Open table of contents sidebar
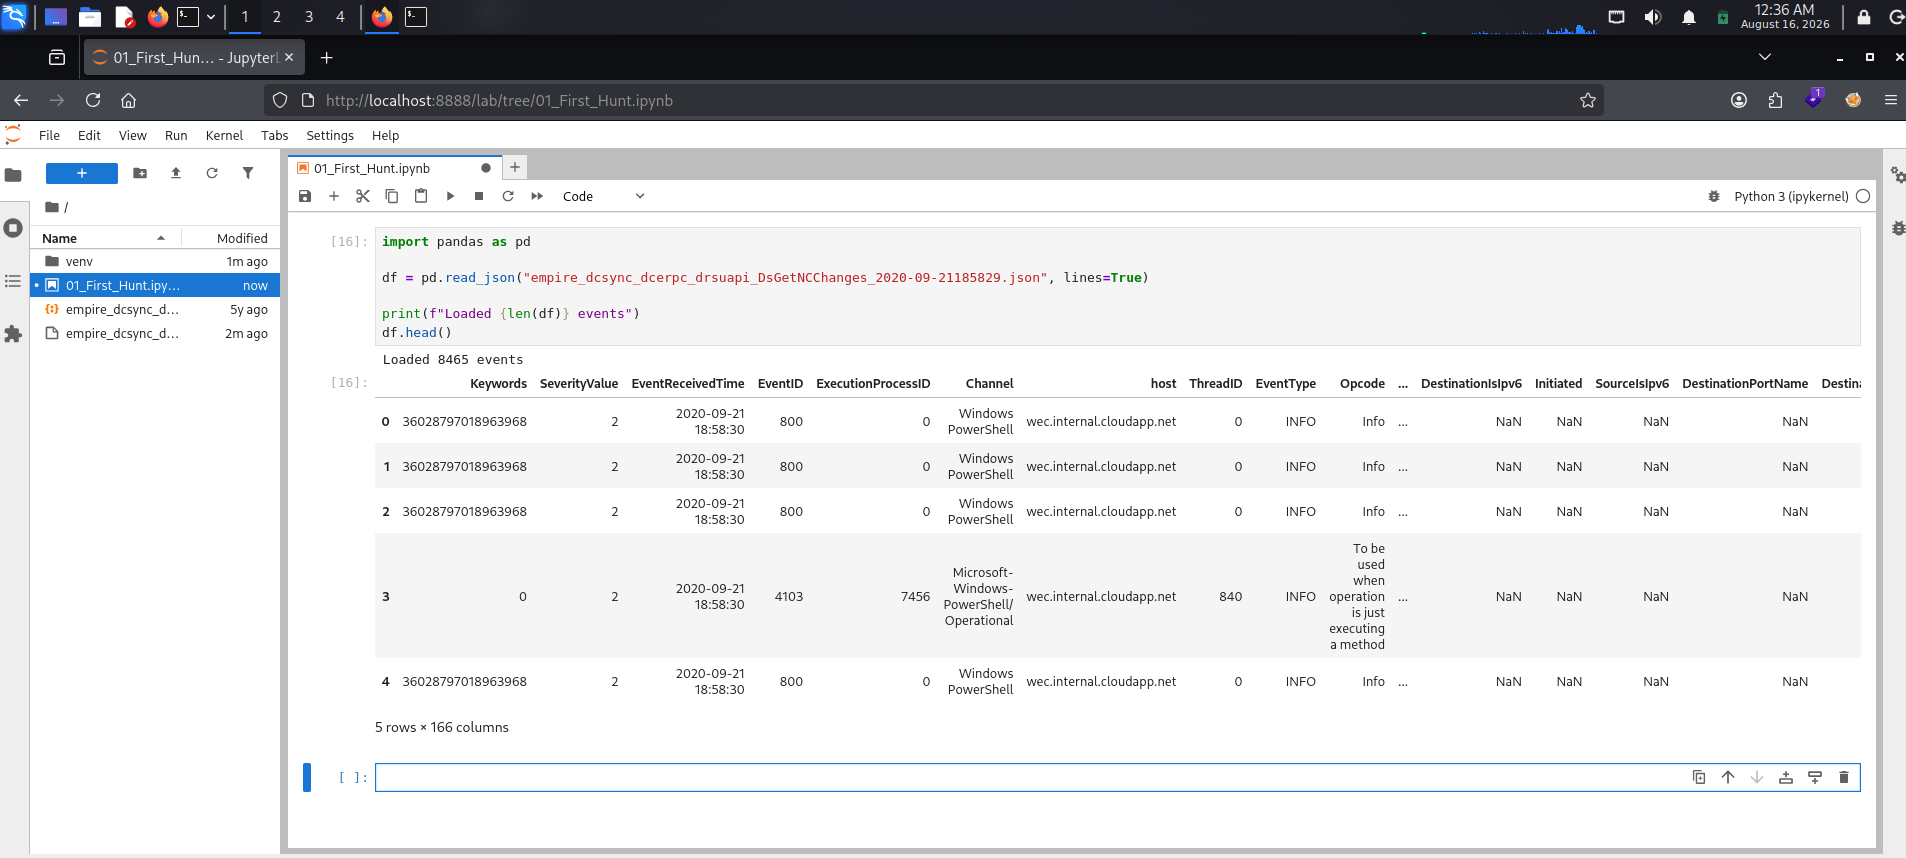Image resolution: width=1906 pixels, height=858 pixels. (13, 281)
